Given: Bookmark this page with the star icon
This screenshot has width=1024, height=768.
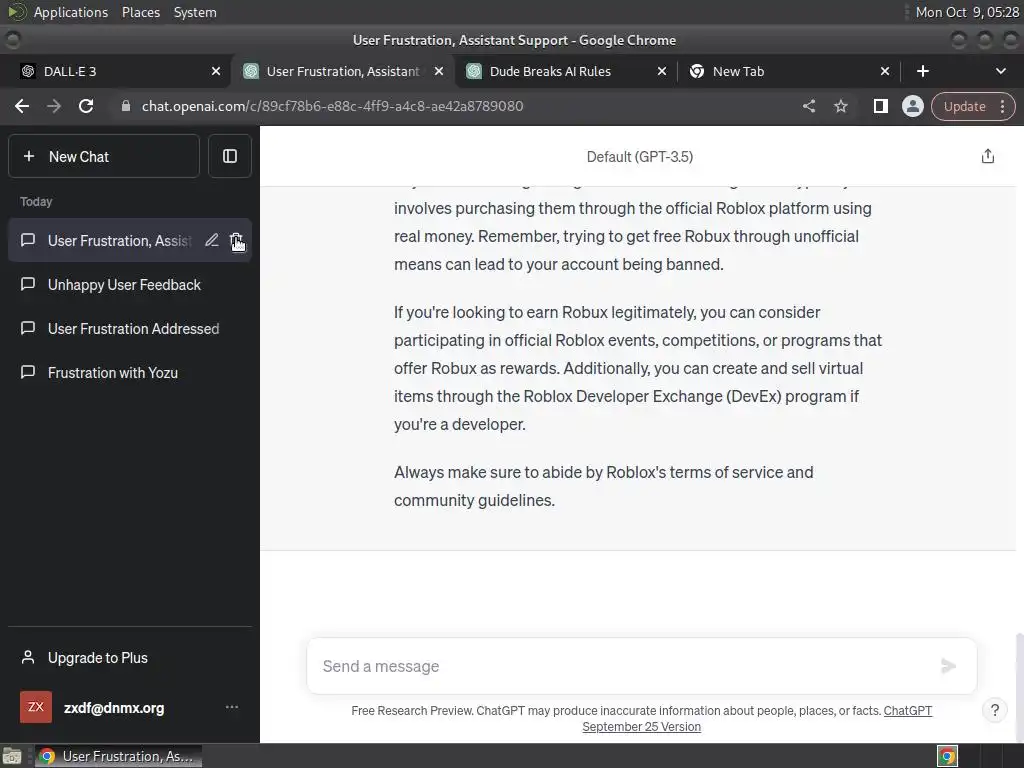Looking at the screenshot, I should click(841, 106).
